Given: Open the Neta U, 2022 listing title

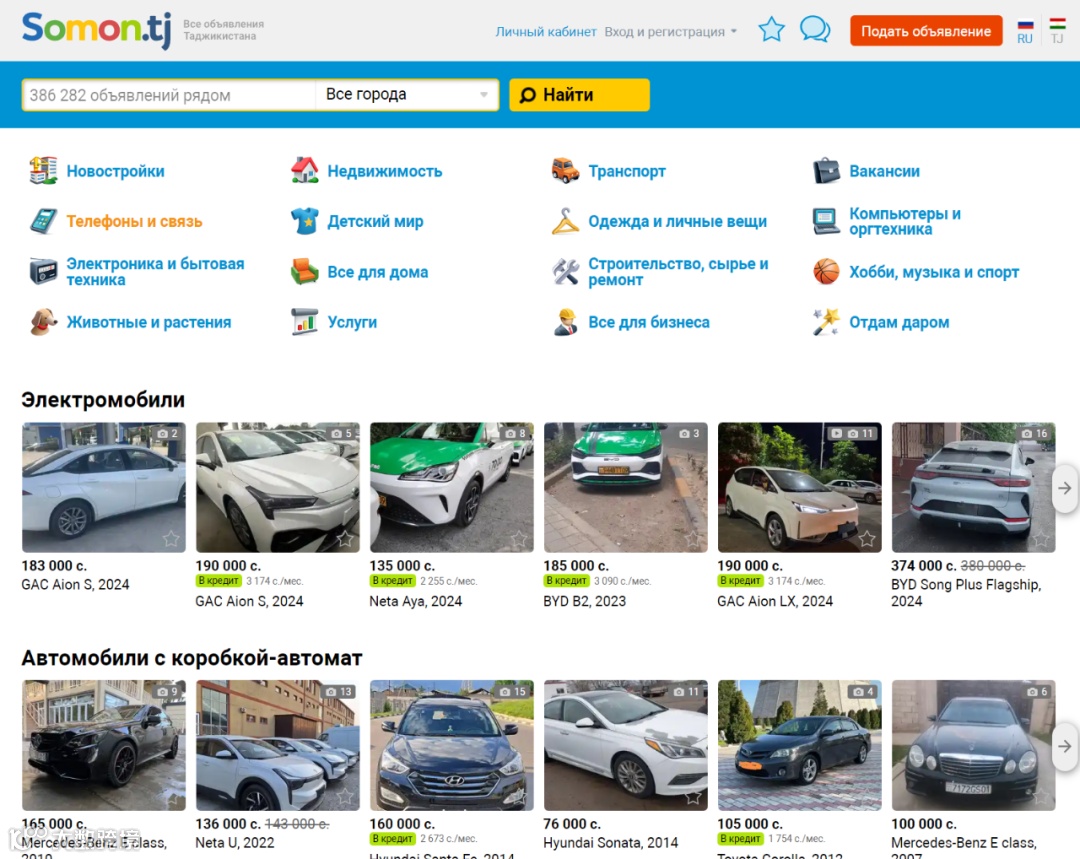Looking at the screenshot, I should pyautogui.click(x=235, y=842).
